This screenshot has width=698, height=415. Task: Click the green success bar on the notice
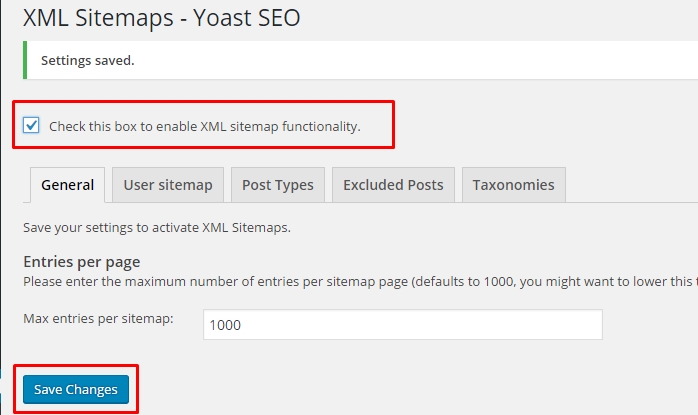click(25, 60)
